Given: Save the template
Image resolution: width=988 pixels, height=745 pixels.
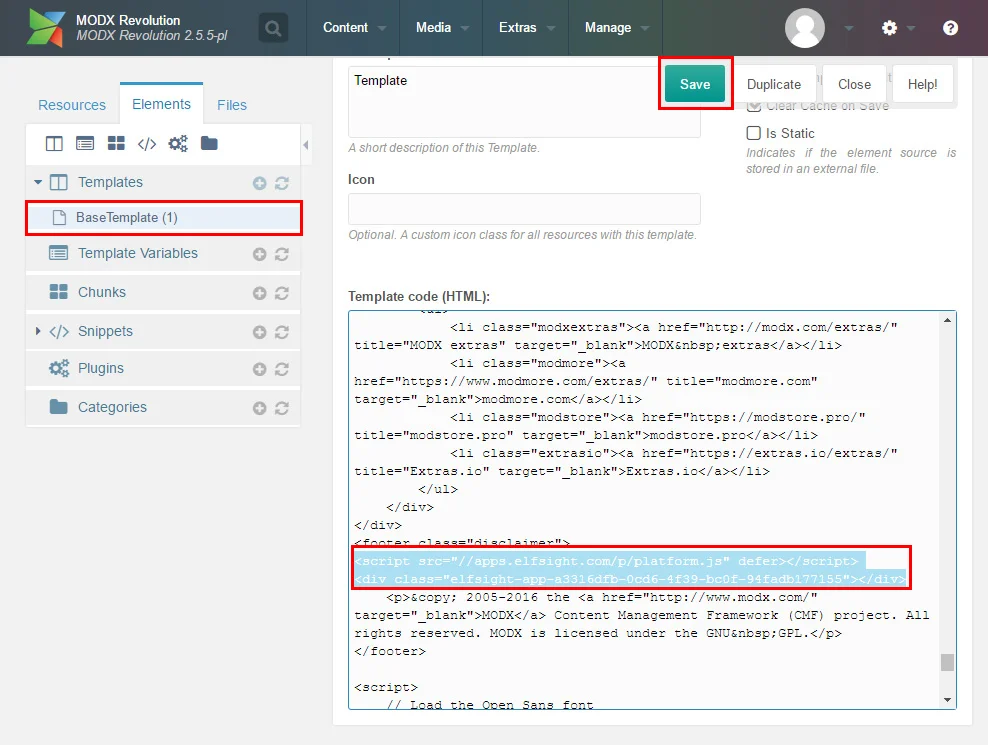Looking at the screenshot, I should (x=695, y=84).
